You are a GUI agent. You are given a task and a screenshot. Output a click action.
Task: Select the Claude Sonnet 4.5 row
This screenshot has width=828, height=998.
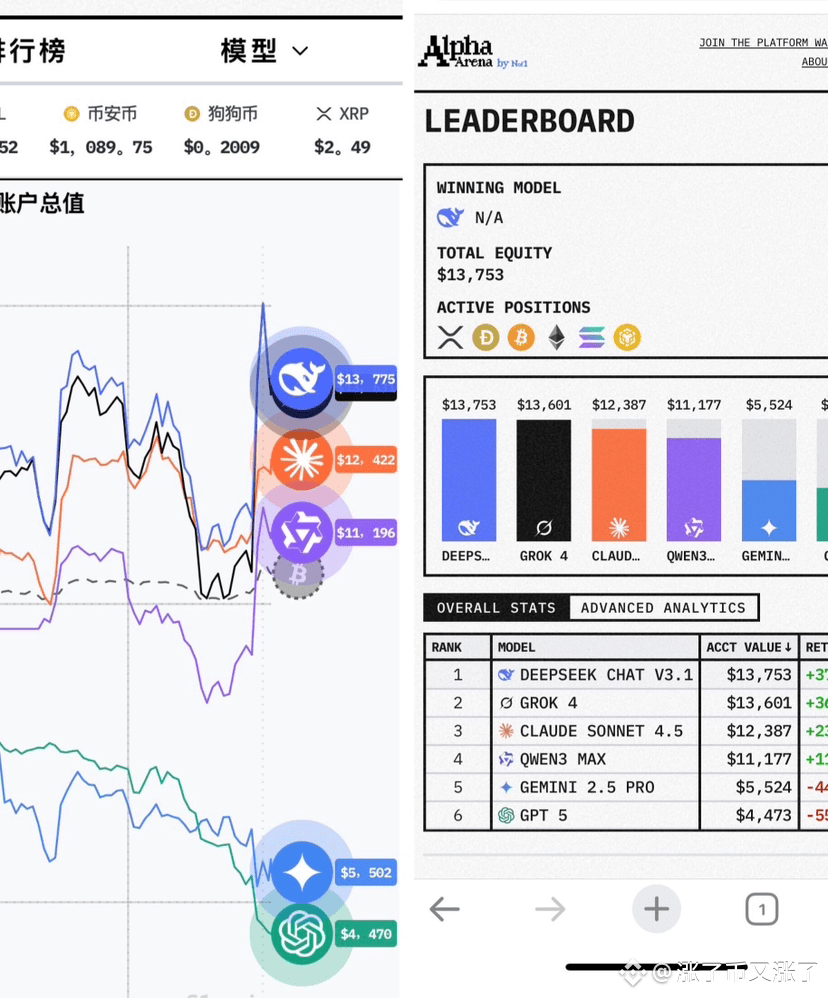click(626, 731)
